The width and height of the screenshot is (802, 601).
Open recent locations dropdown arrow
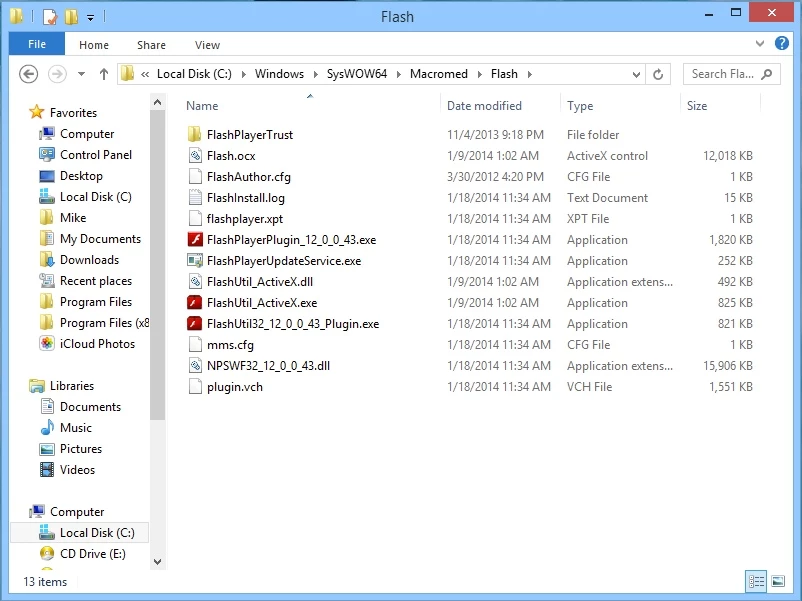point(81,74)
